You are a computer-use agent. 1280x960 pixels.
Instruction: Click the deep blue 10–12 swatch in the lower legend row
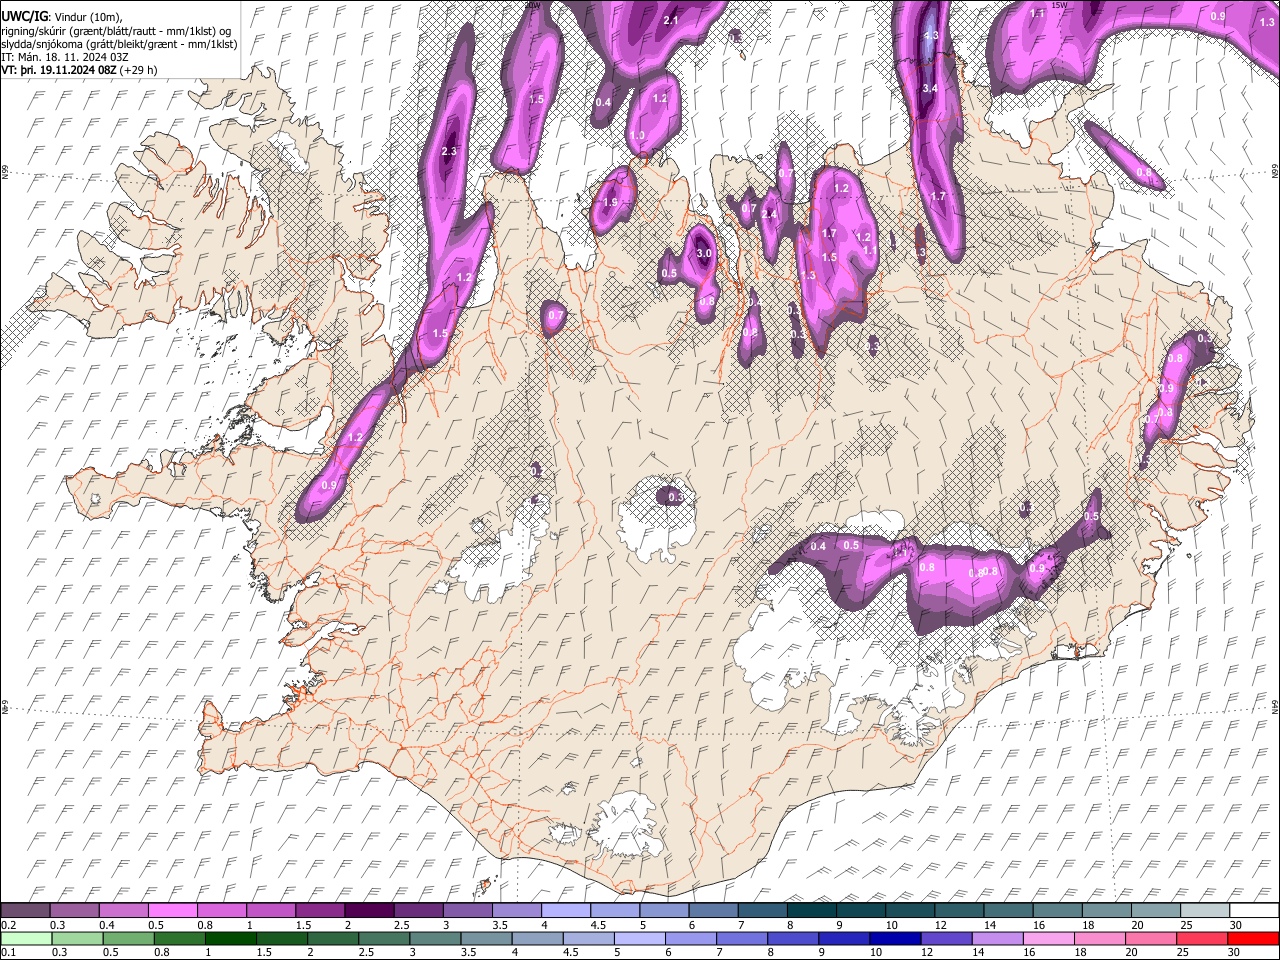pos(895,938)
